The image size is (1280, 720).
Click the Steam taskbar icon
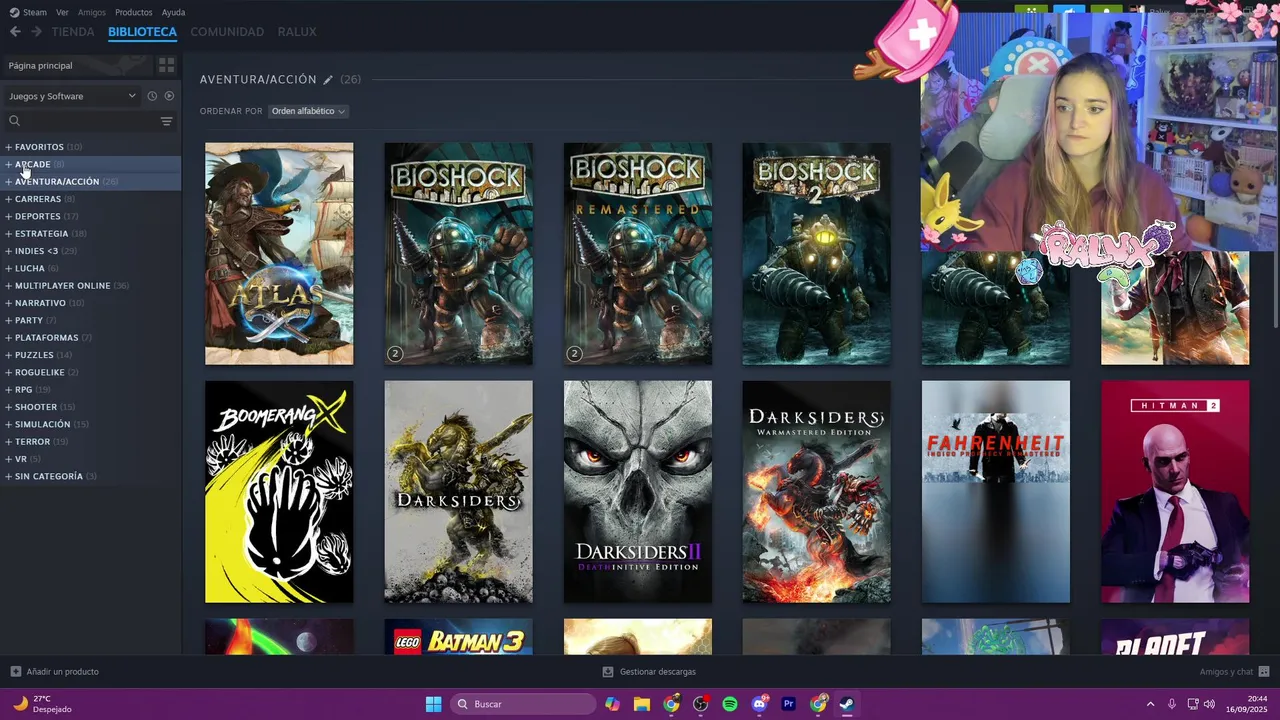point(847,704)
